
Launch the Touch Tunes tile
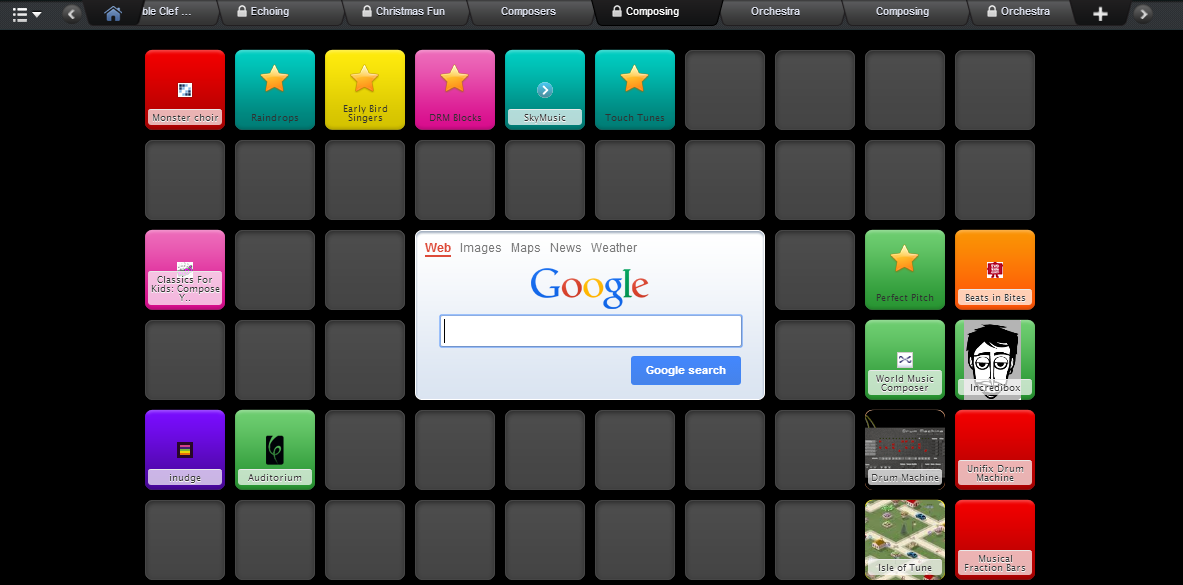click(635, 90)
